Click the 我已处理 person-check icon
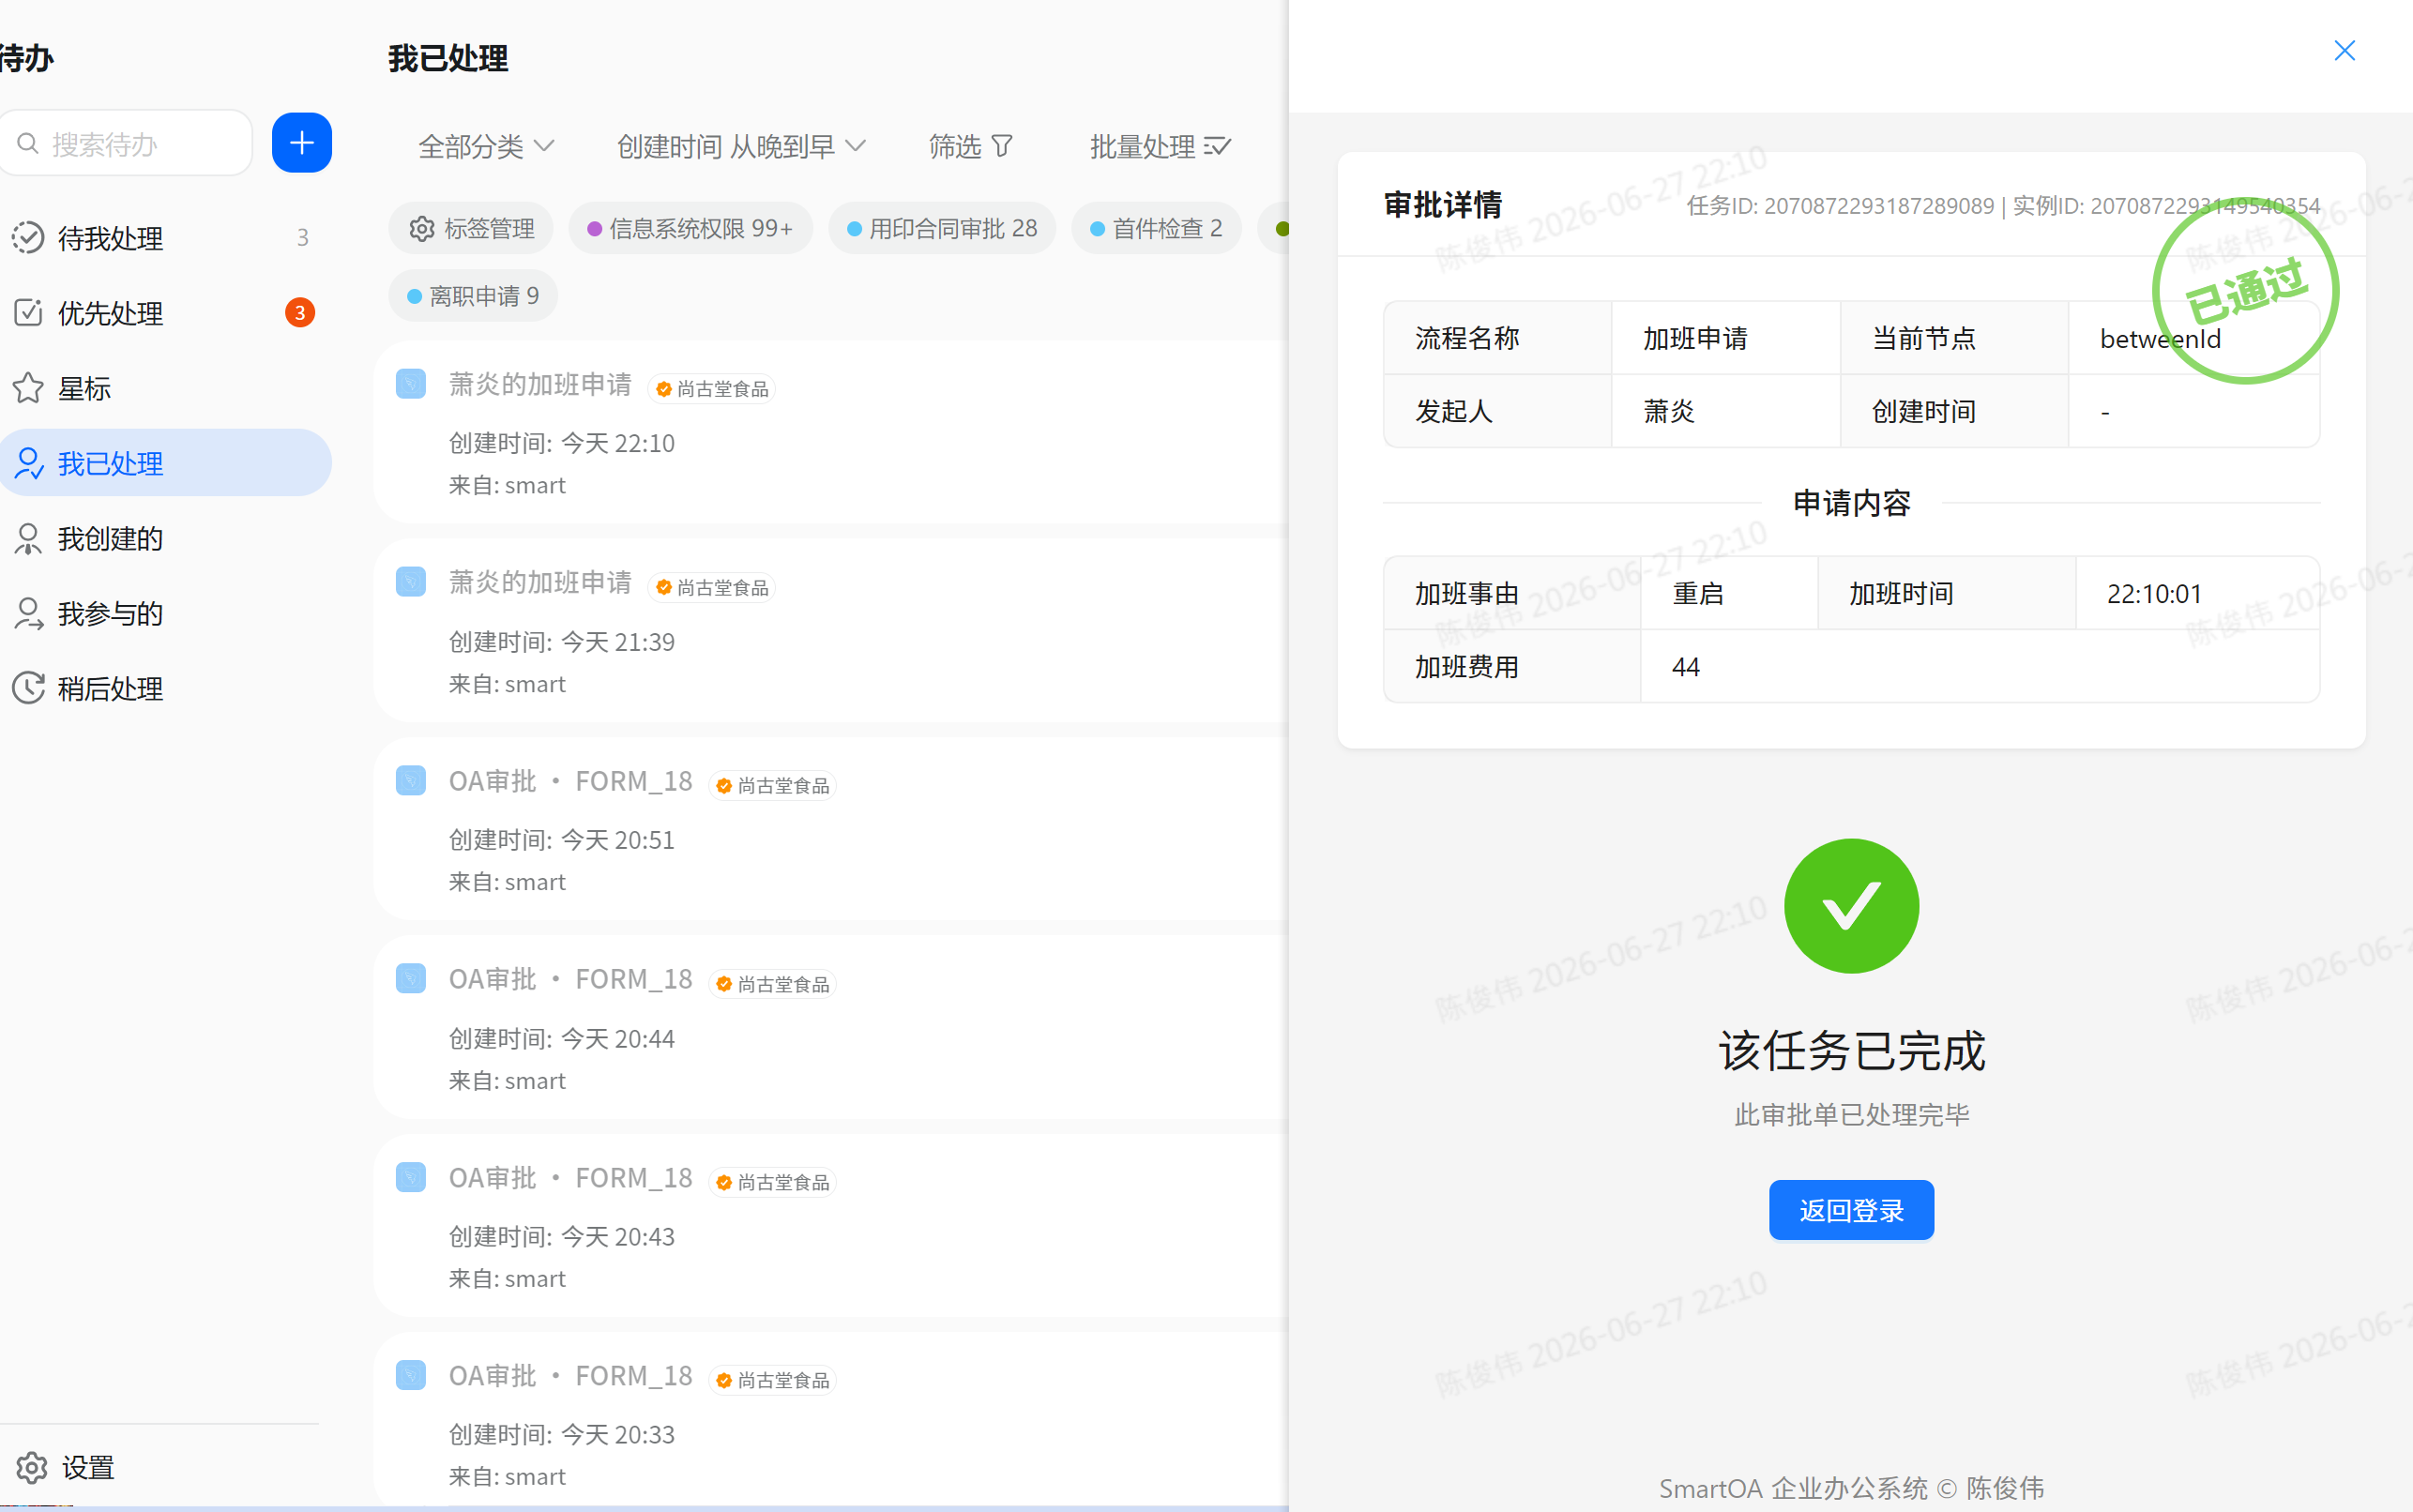The width and height of the screenshot is (2413, 1512). 28,463
